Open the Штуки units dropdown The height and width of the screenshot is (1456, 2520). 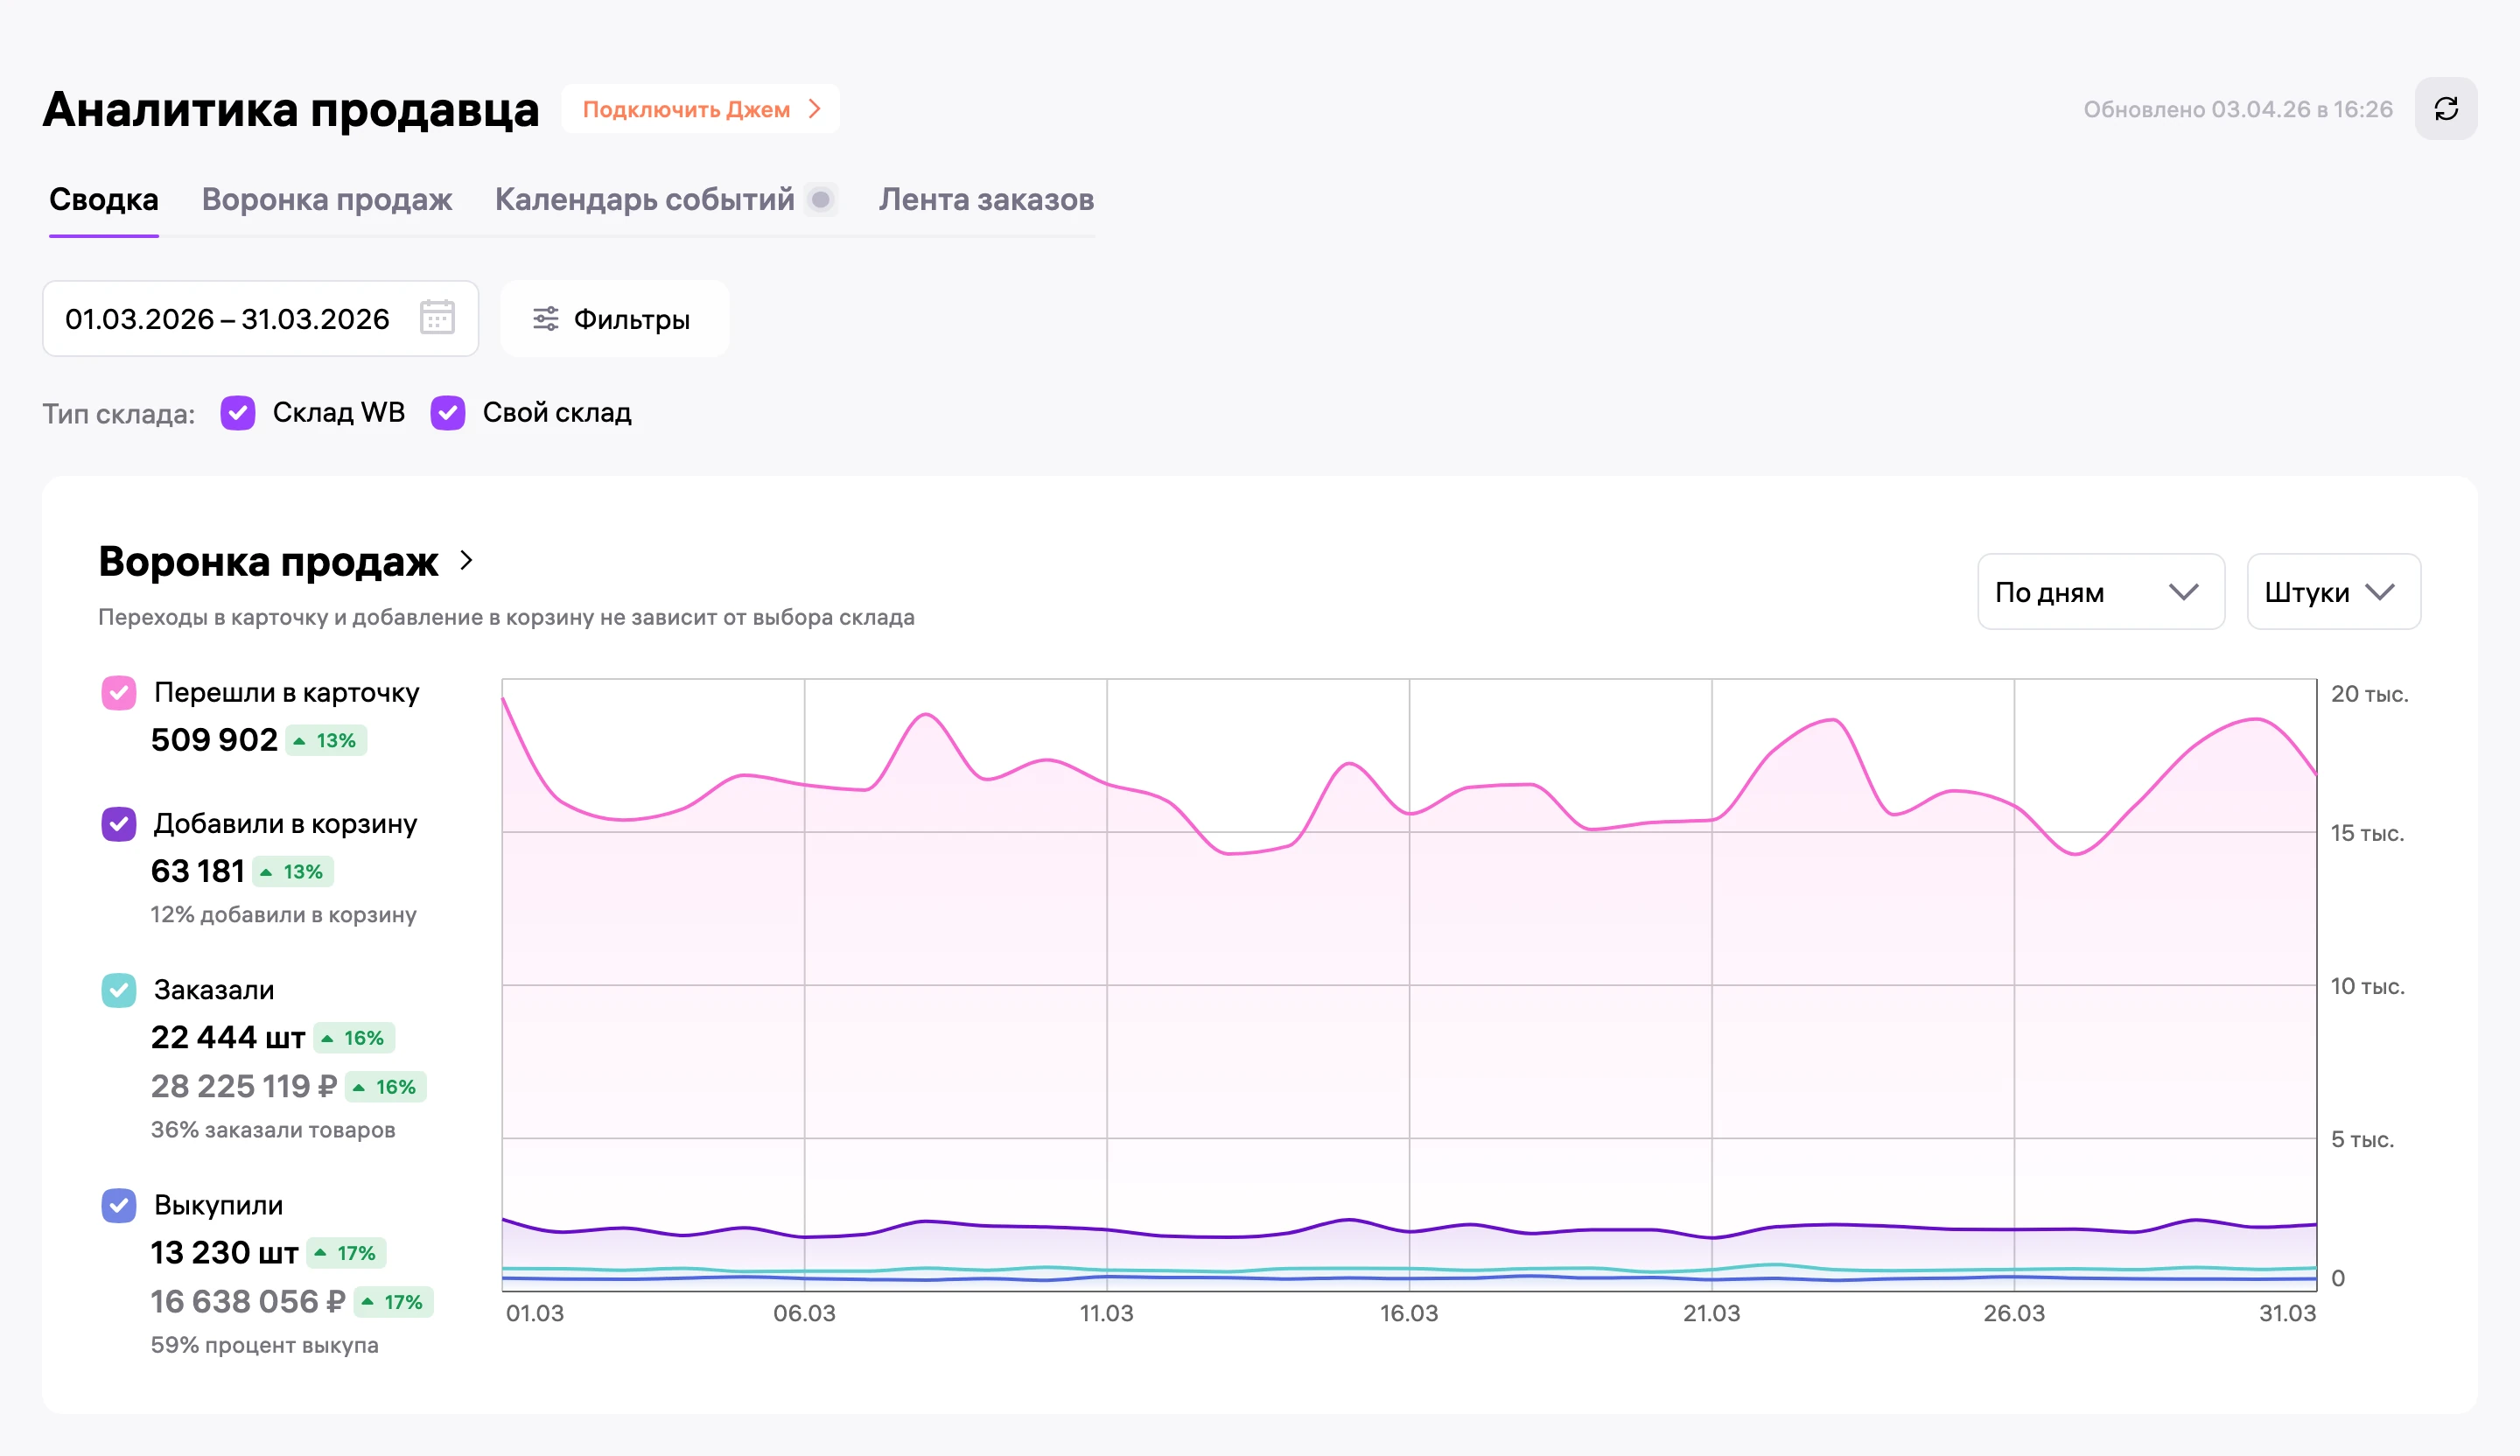pyautogui.click(x=2333, y=592)
